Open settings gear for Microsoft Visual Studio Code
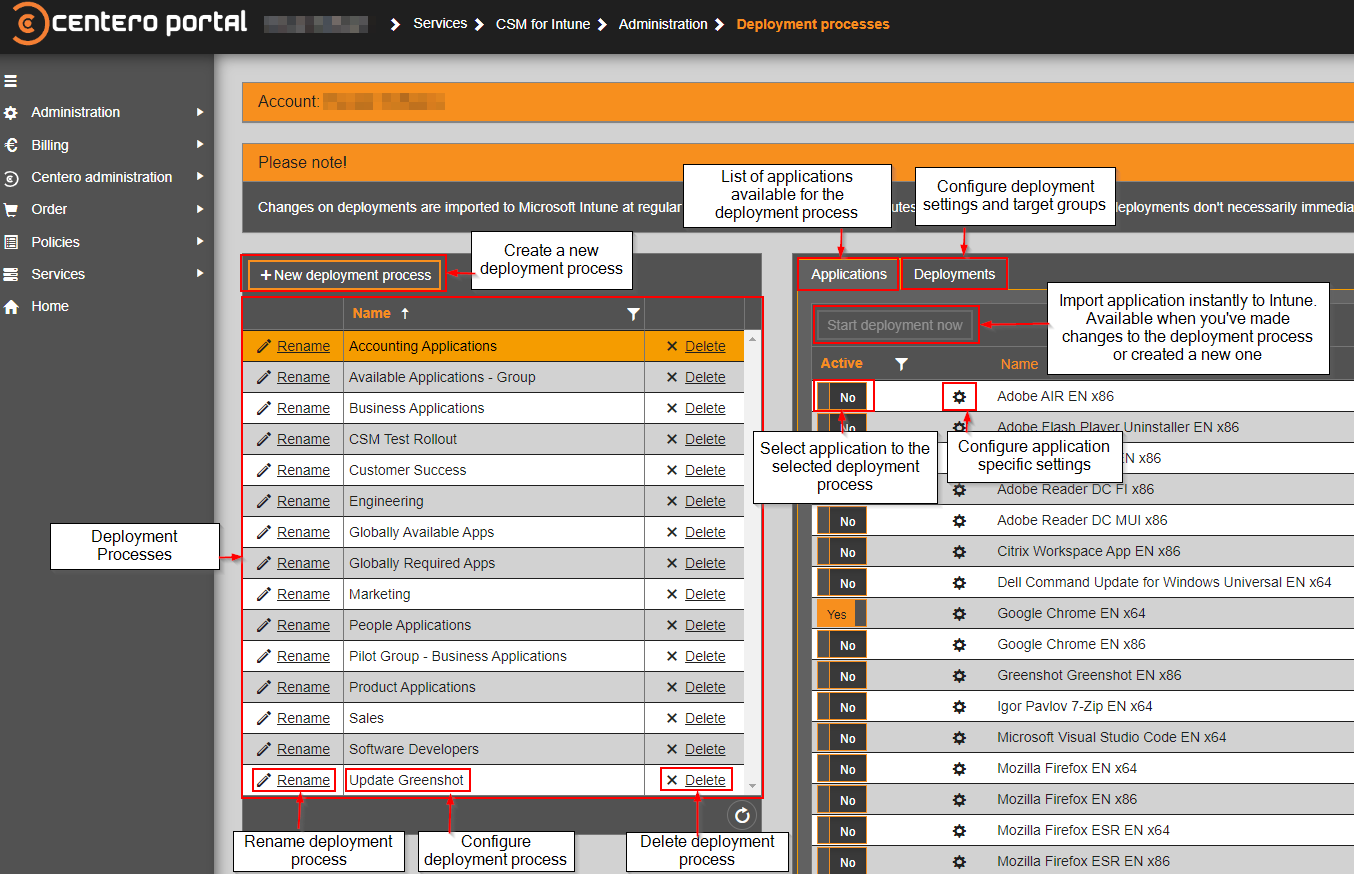Screen dimensions: 1354x874 (x=959, y=738)
